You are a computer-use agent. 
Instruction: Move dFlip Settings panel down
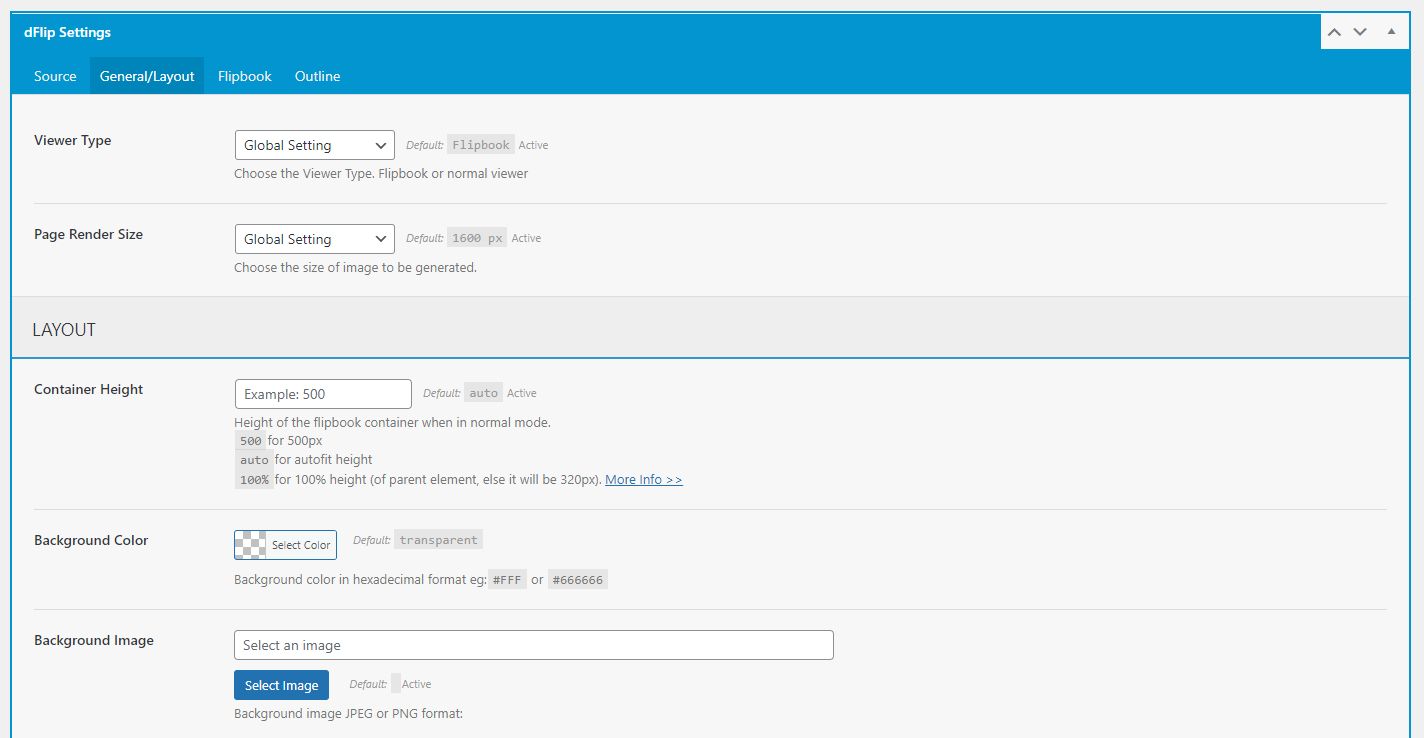(x=1360, y=32)
